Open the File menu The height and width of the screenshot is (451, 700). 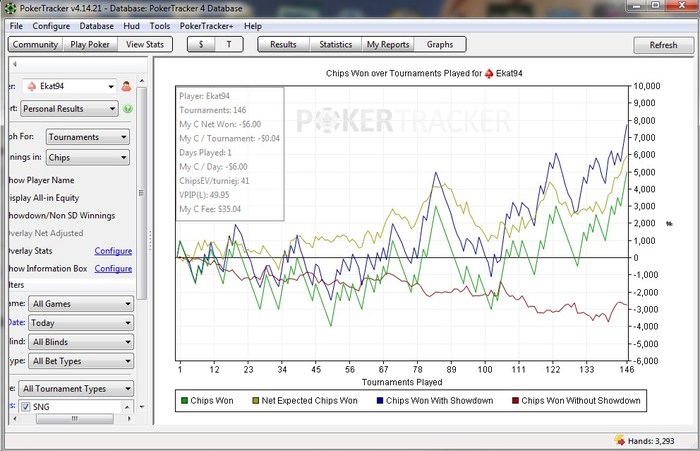click(x=16, y=26)
